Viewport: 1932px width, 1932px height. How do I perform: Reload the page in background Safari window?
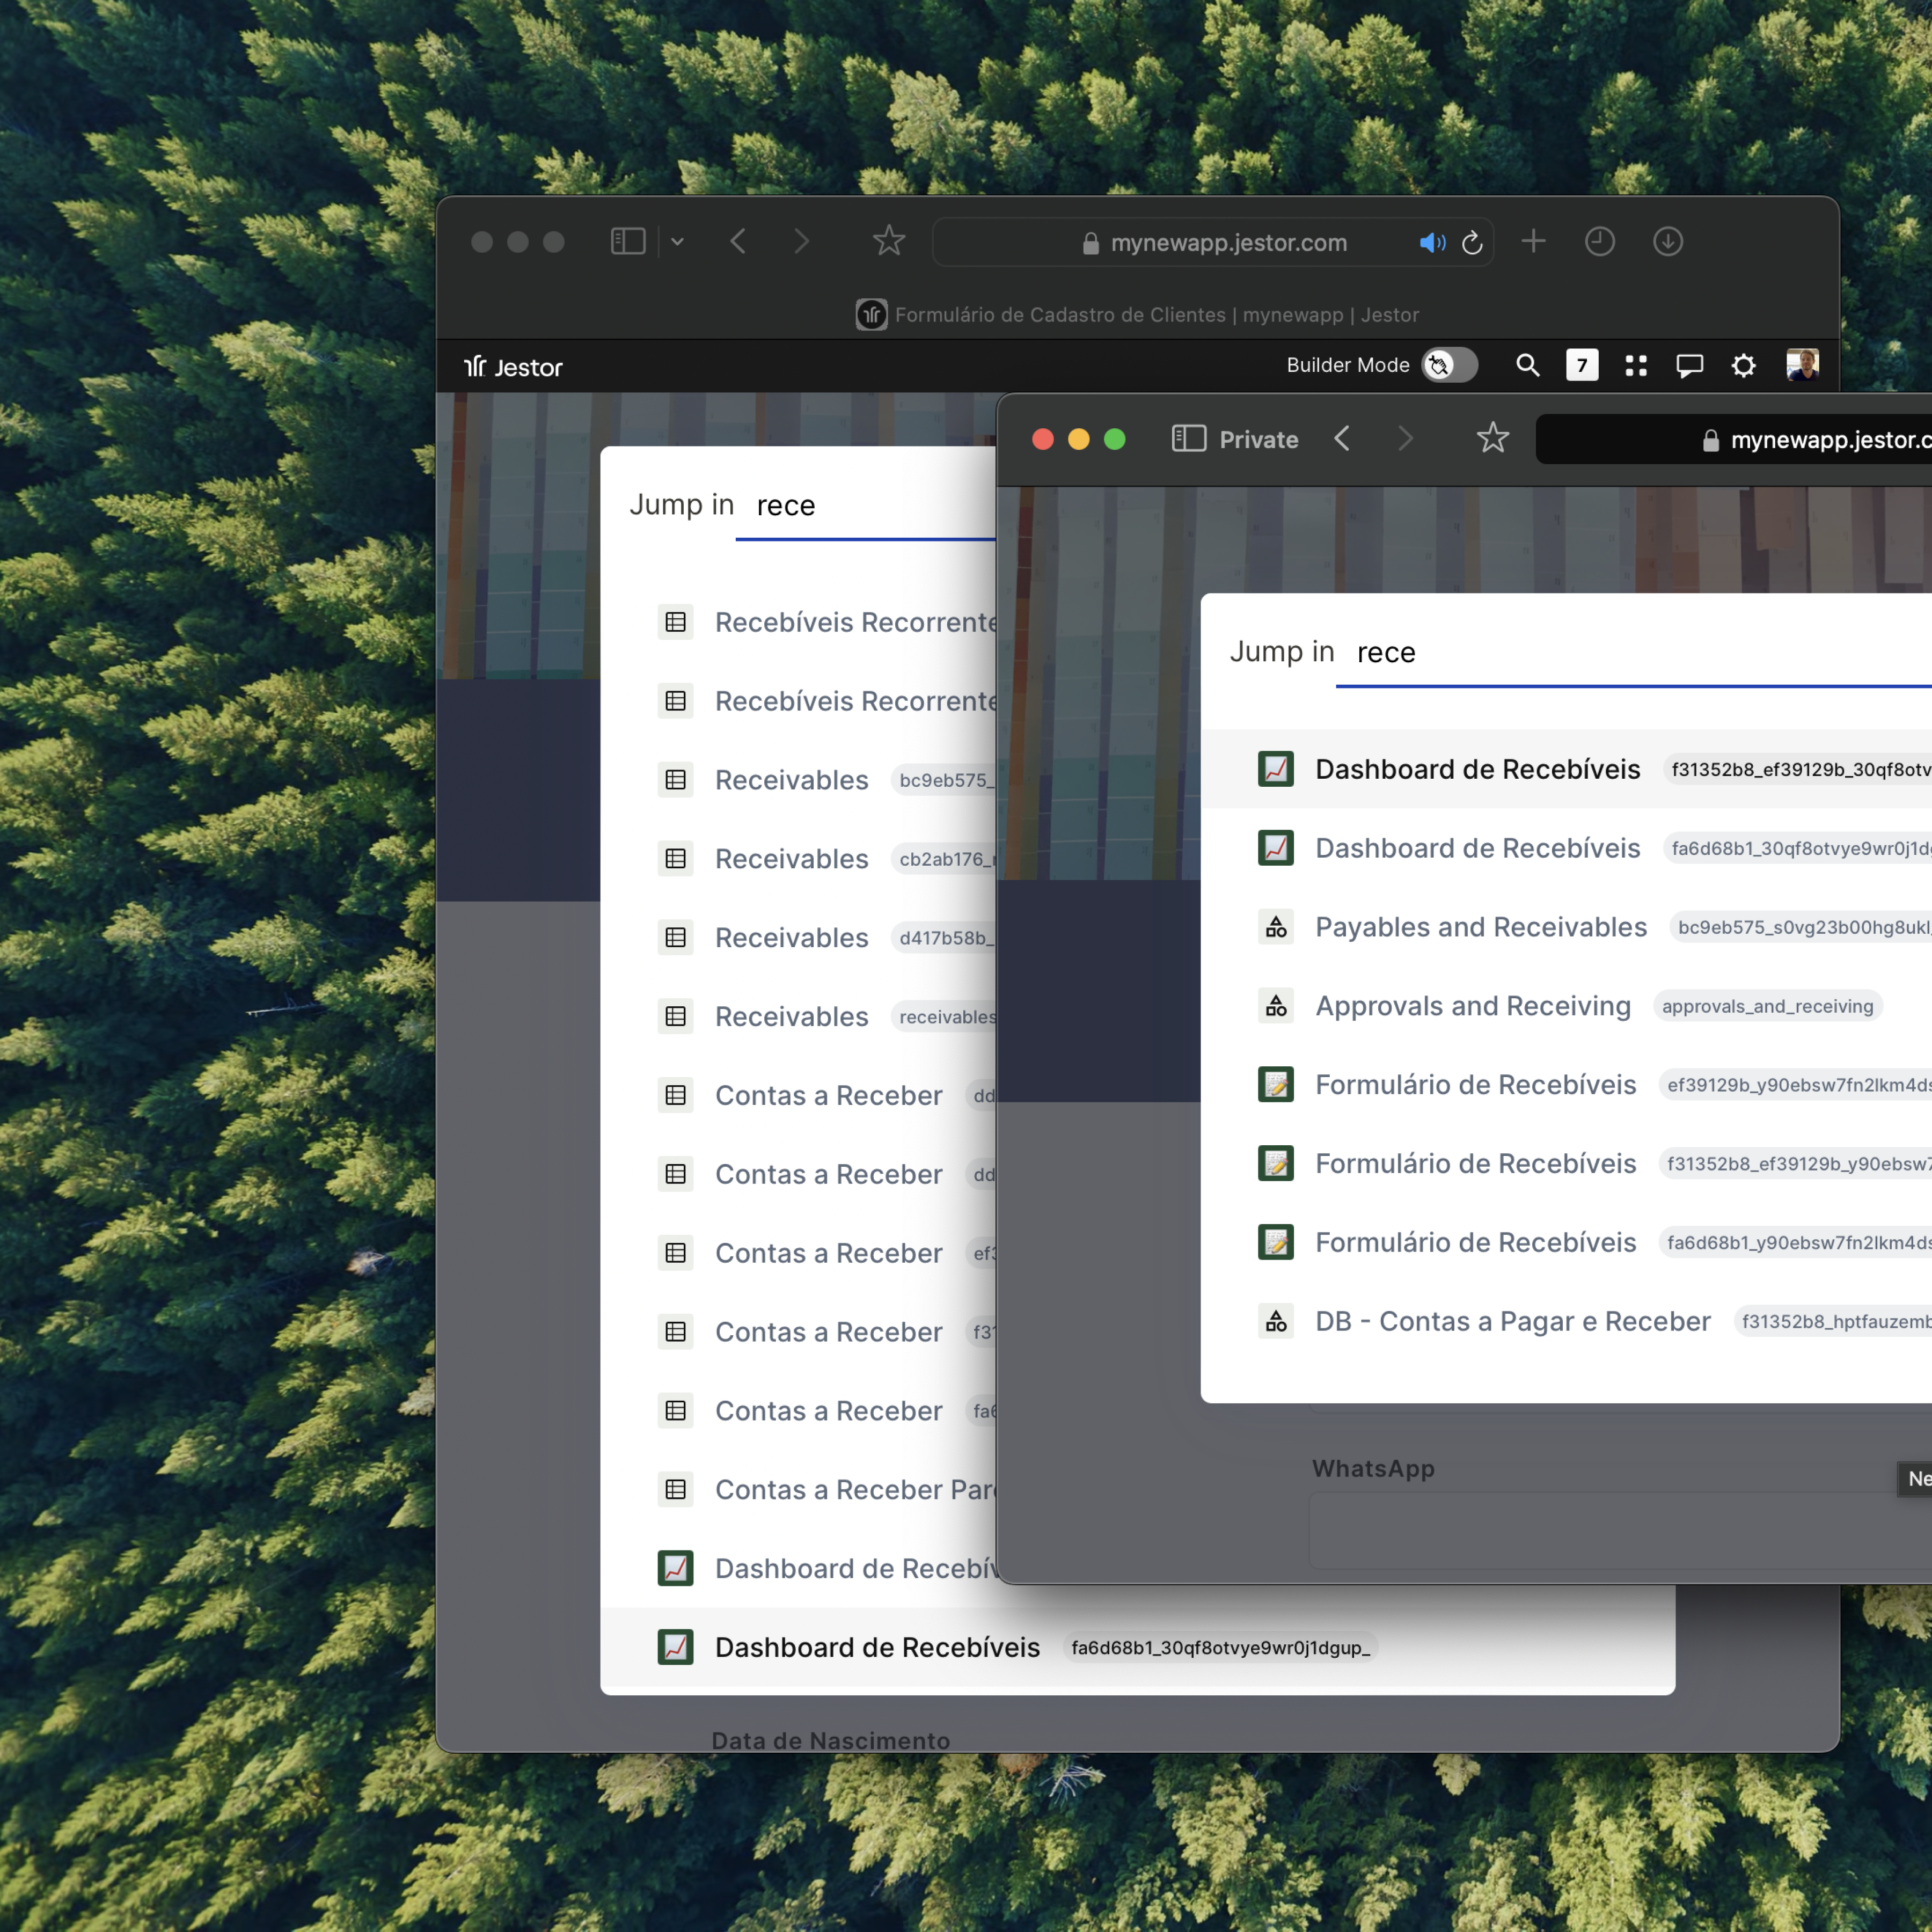1472,242
